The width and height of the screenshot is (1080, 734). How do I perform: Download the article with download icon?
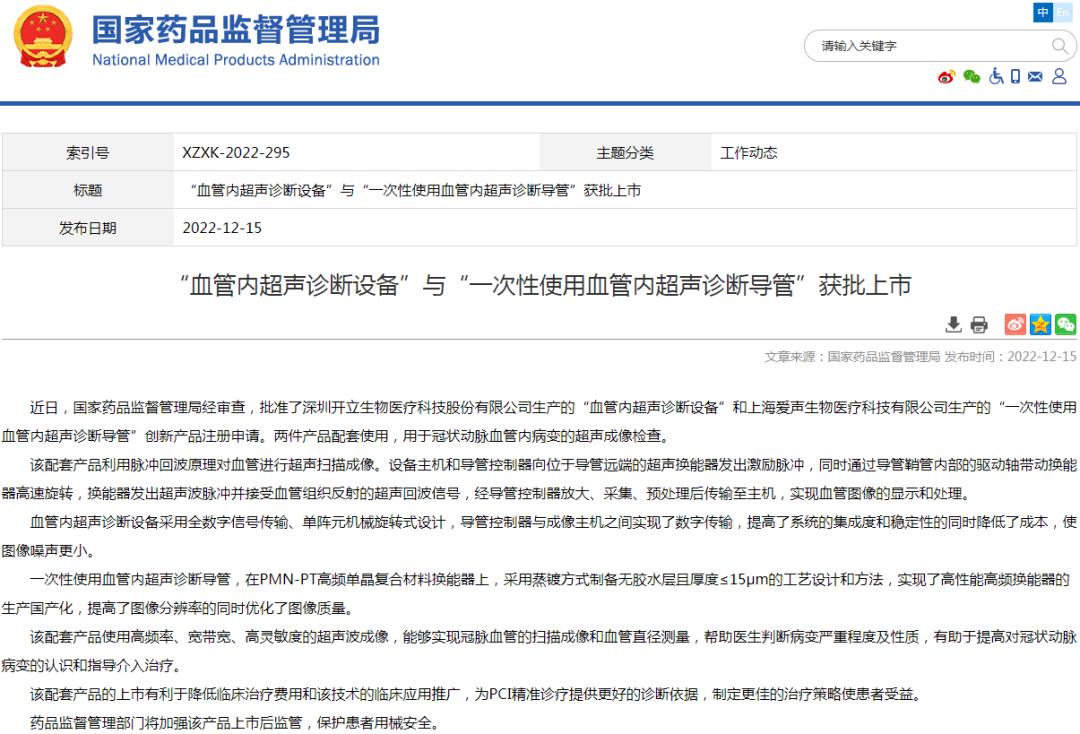[953, 324]
